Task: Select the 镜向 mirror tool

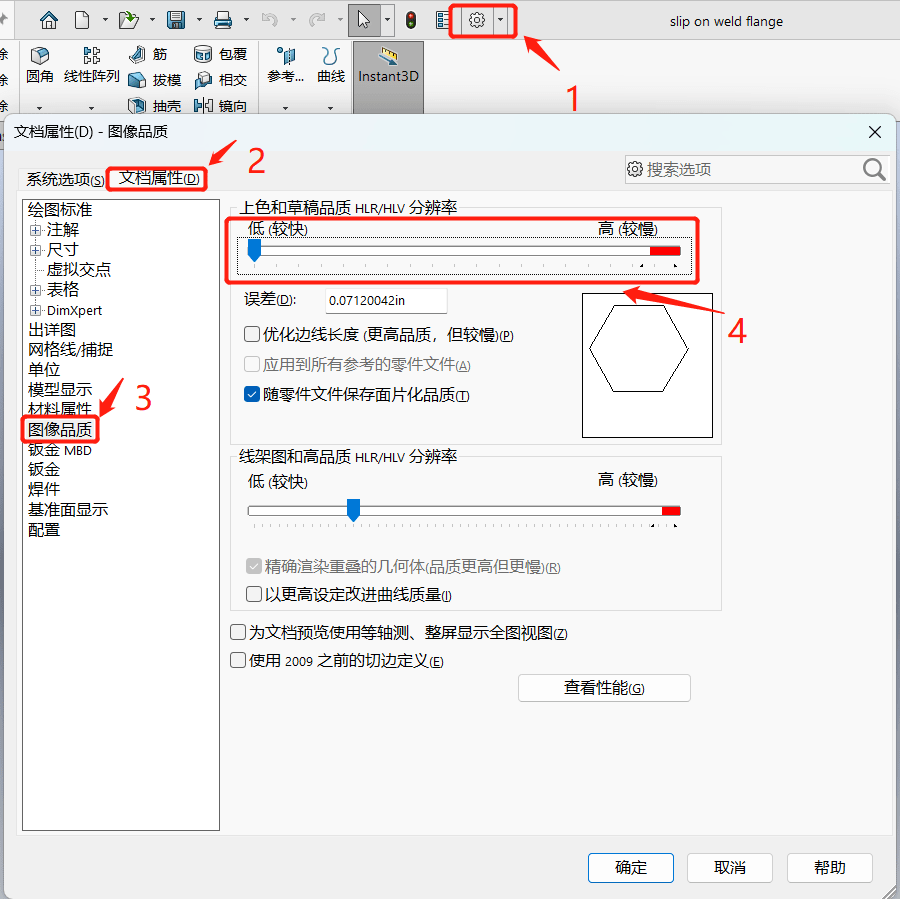Action: coord(220,106)
